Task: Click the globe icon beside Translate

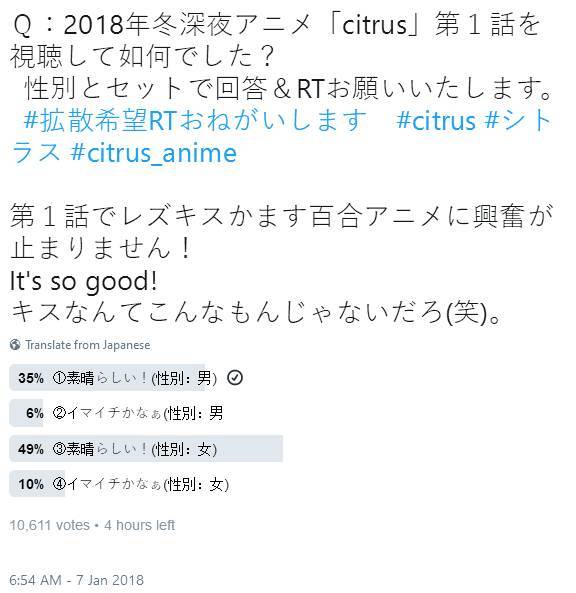Action: tap(15, 345)
